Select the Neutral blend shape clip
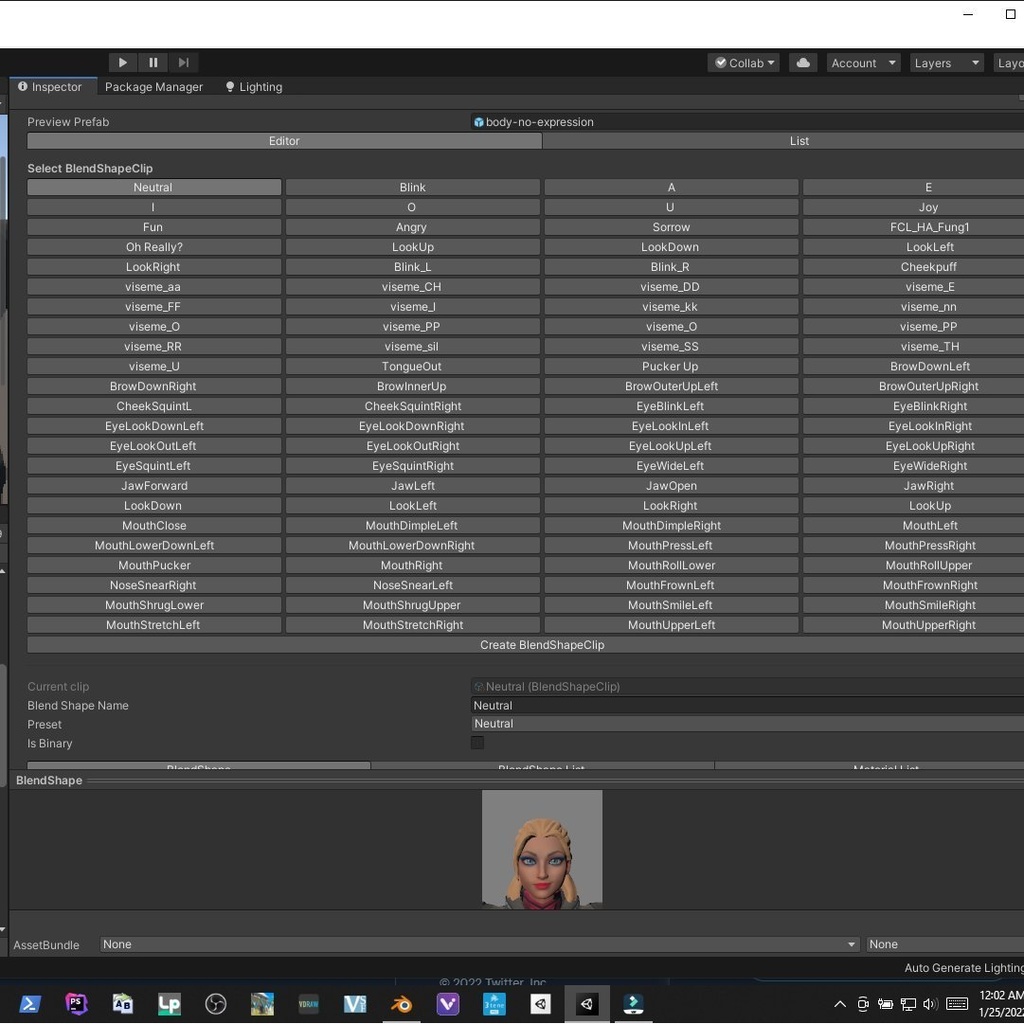The image size is (1024, 1024). tap(154, 187)
